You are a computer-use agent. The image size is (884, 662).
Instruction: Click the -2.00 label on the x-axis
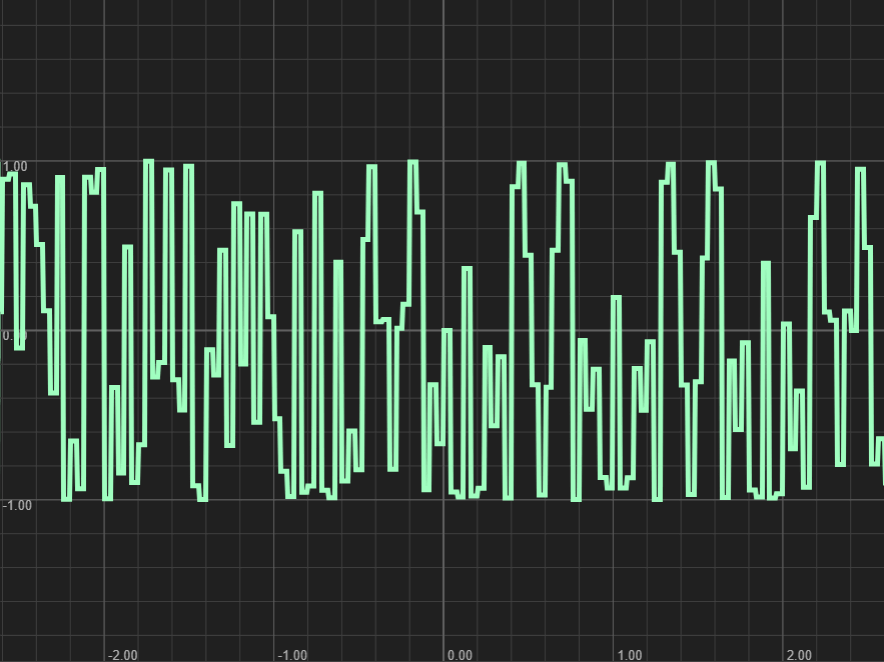coord(123,655)
